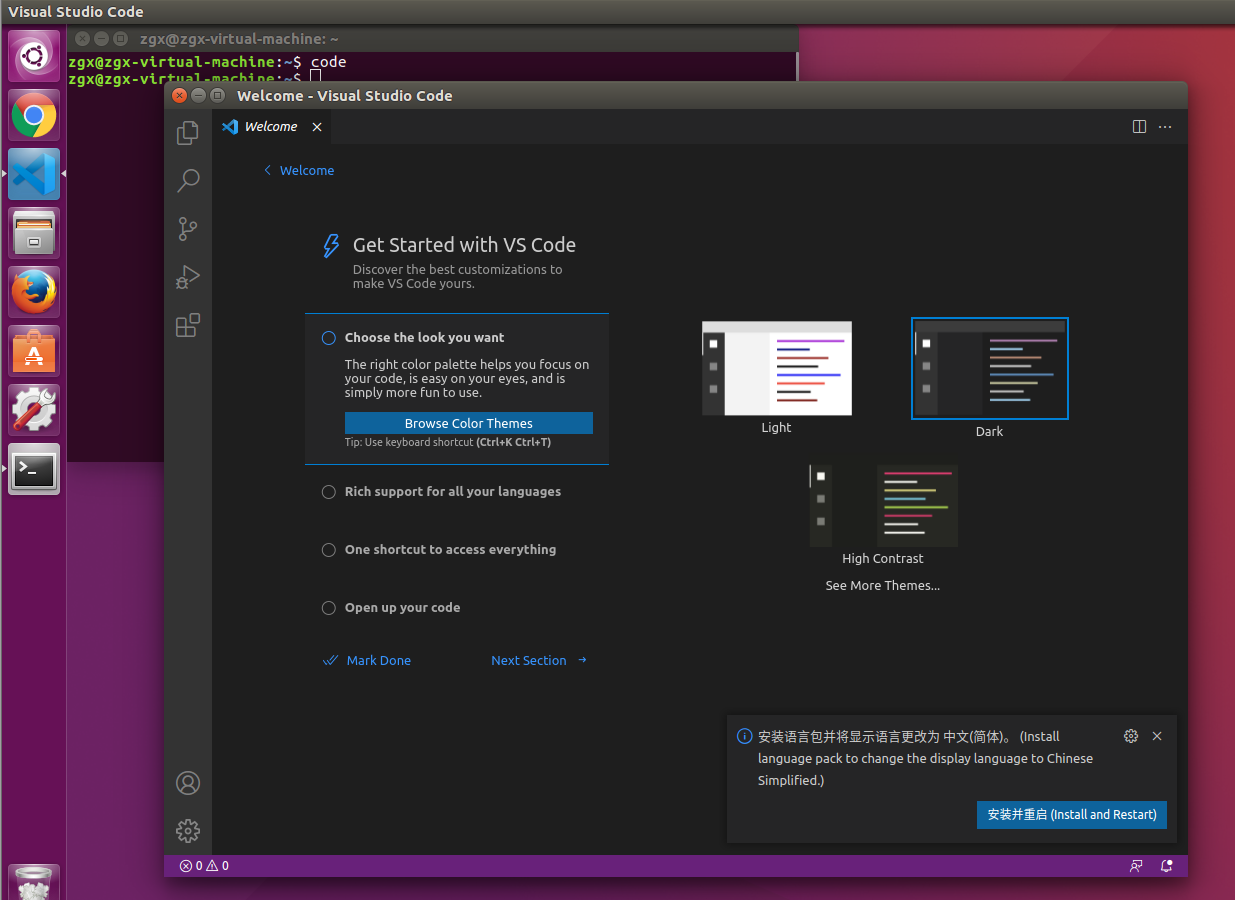Open the Search view in activity bar
The image size is (1235, 900).
pyautogui.click(x=188, y=180)
